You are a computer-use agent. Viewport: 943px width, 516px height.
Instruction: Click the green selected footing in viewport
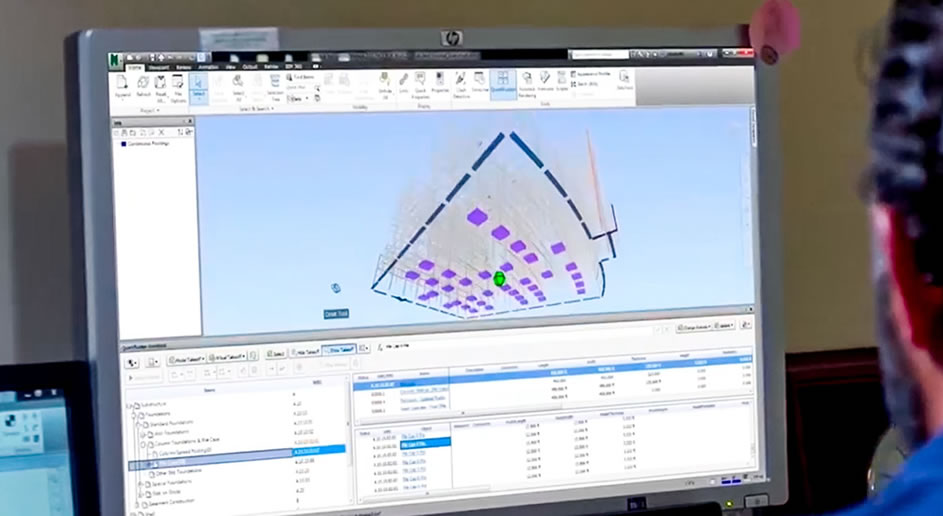(499, 278)
